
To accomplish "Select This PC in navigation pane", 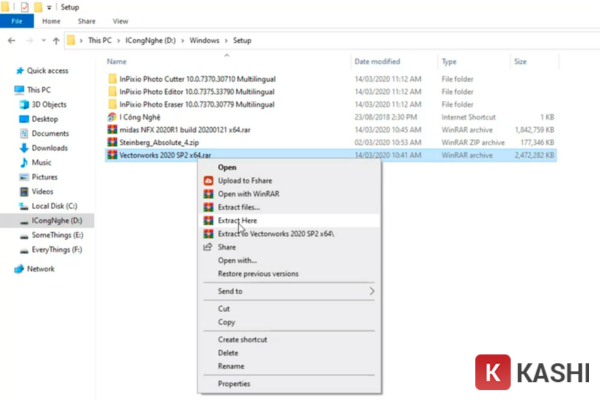I will coord(39,90).
